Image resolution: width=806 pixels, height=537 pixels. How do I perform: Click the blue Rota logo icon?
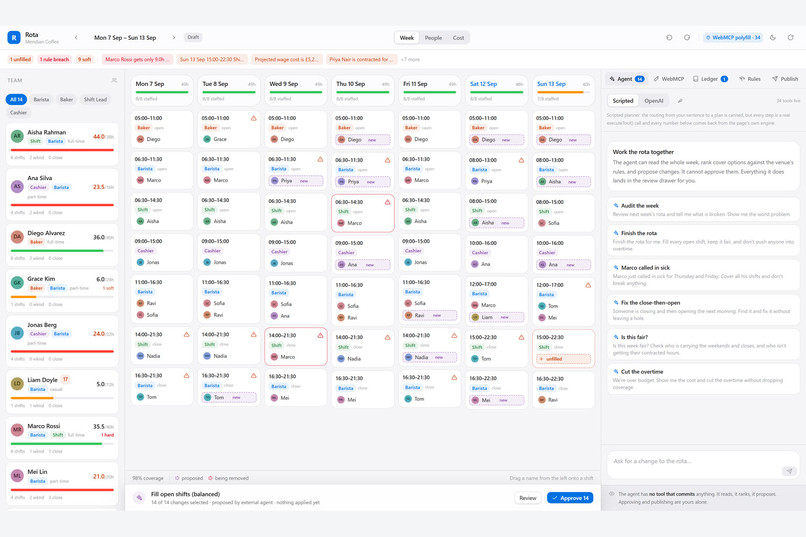14,38
